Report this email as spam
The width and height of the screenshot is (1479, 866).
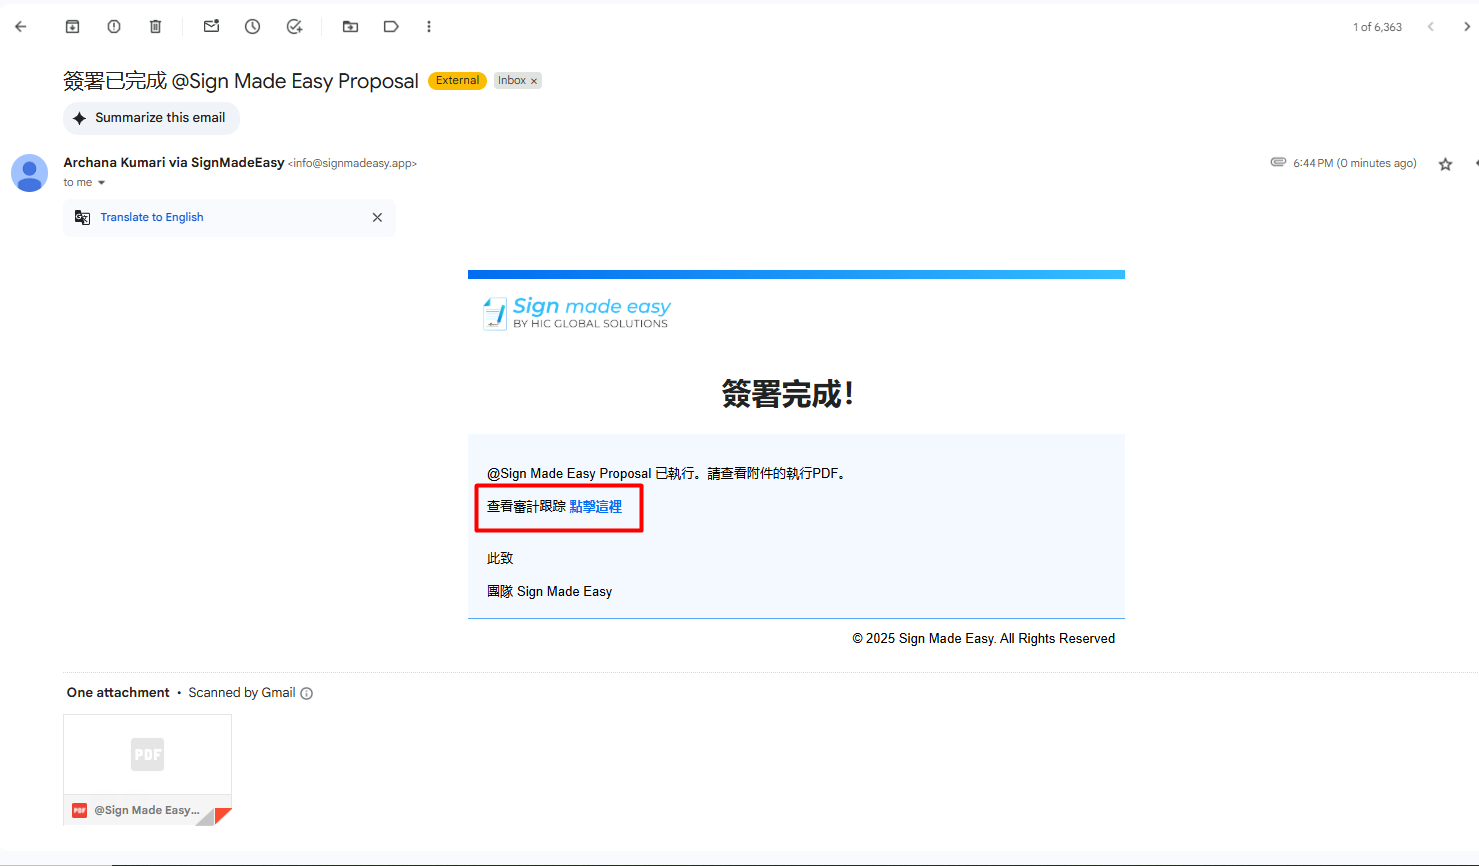114,27
